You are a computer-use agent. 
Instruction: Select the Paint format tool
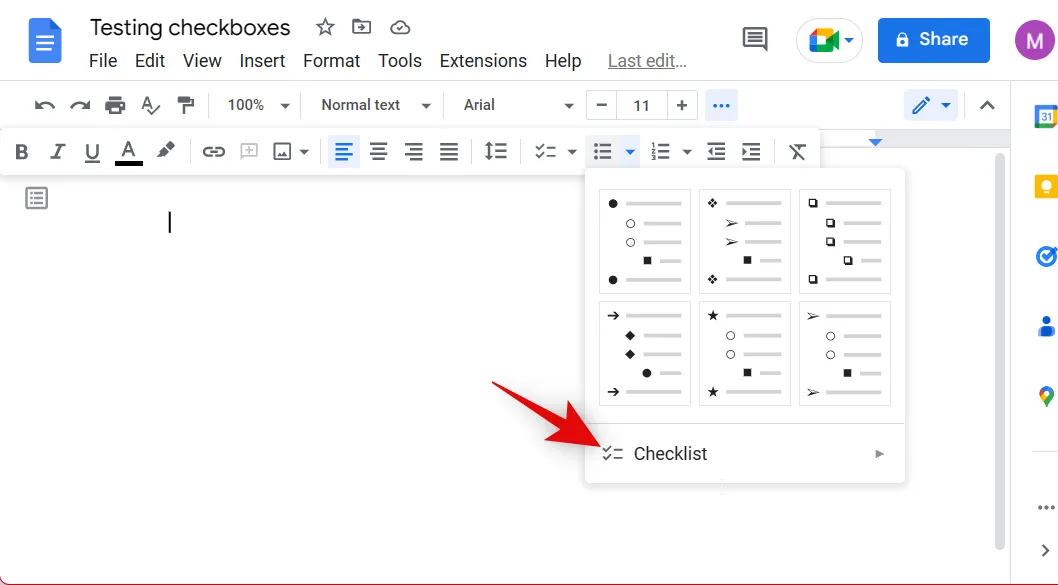(186, 105)
